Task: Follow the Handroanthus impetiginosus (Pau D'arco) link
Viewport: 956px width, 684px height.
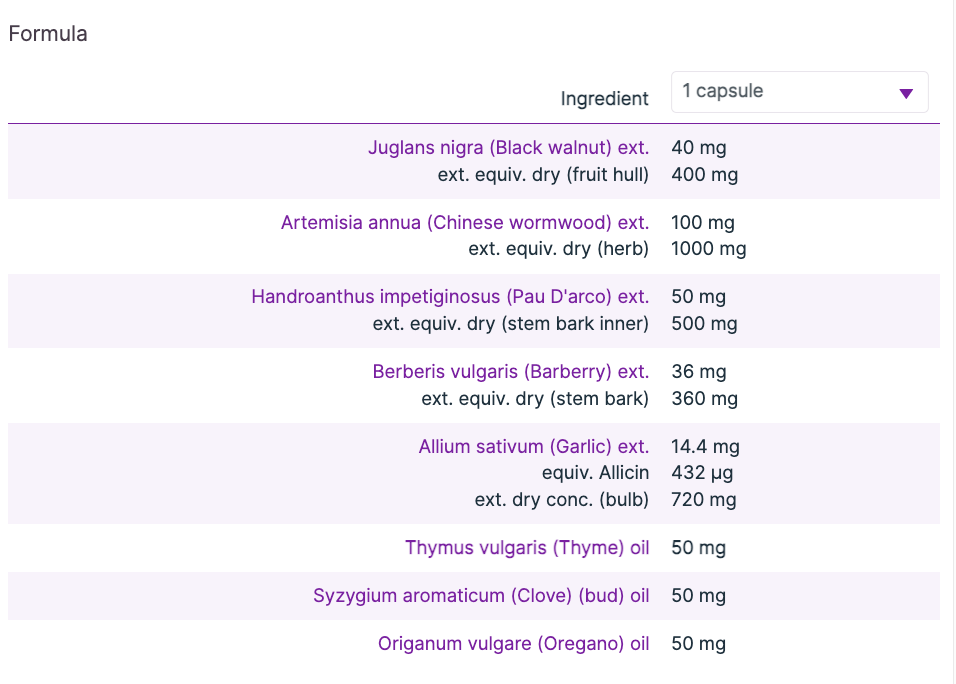Action: (x=450, y=297)
